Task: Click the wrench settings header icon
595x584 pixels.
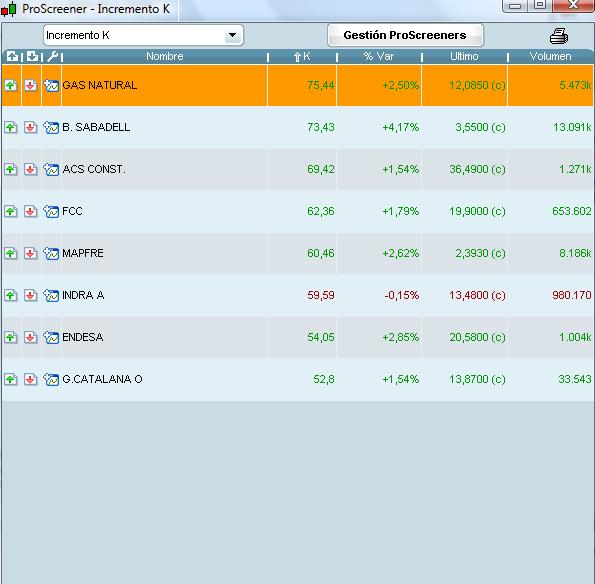Action: [52, 57]
